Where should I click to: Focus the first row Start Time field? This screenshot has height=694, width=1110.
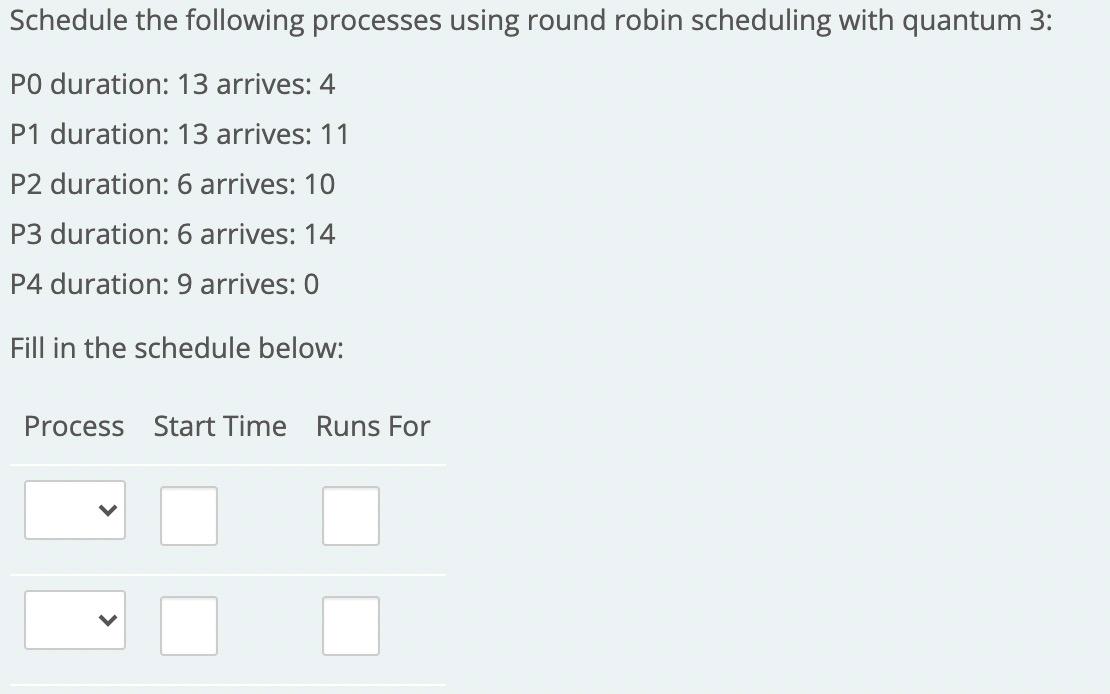click(x=189, y=516)
